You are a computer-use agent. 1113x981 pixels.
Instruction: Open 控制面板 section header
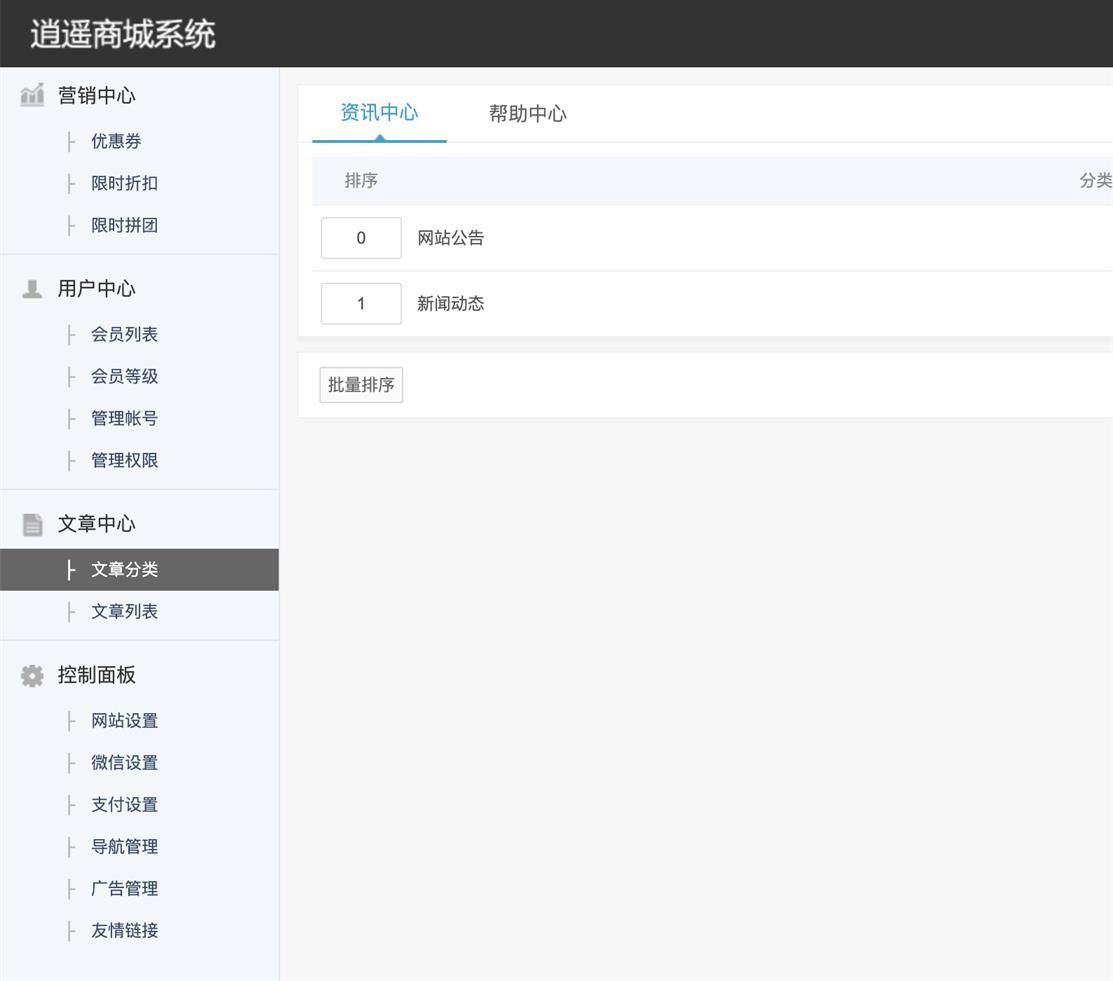pyautogui.click(x=97, y=675)
